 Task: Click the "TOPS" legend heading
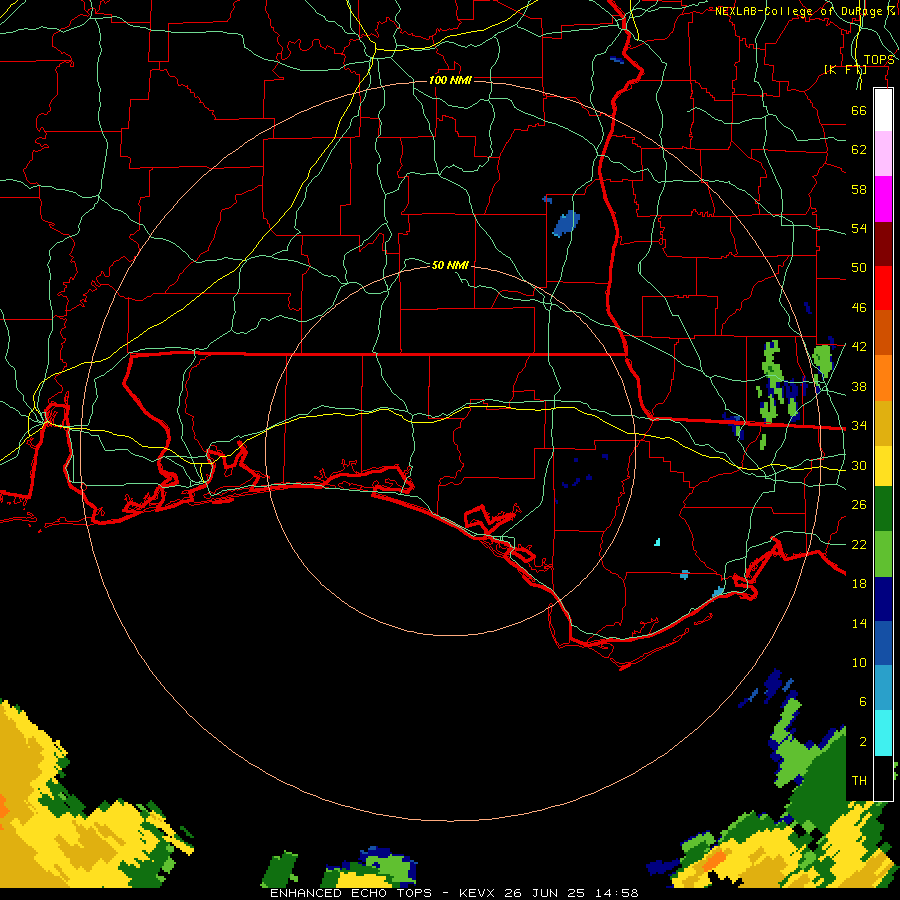tap(879, 60)
